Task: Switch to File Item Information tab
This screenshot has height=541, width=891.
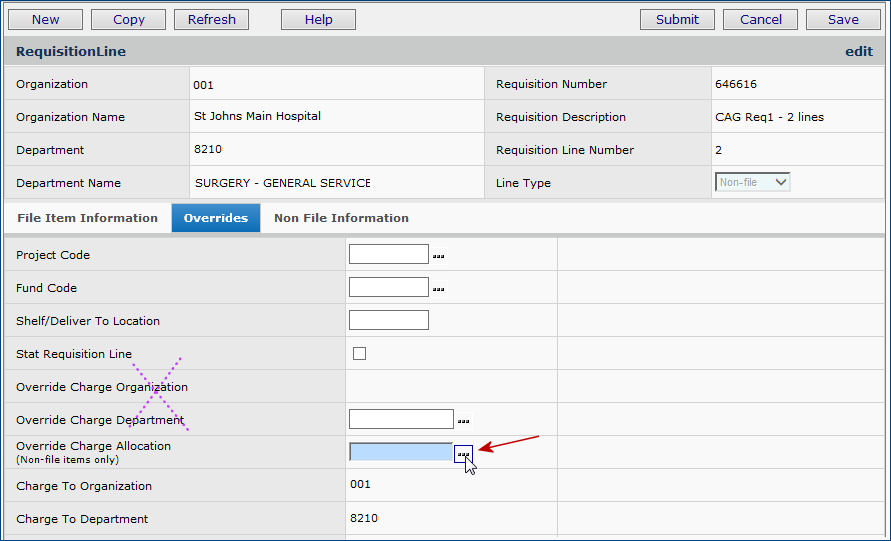Action: coord(88,218)
